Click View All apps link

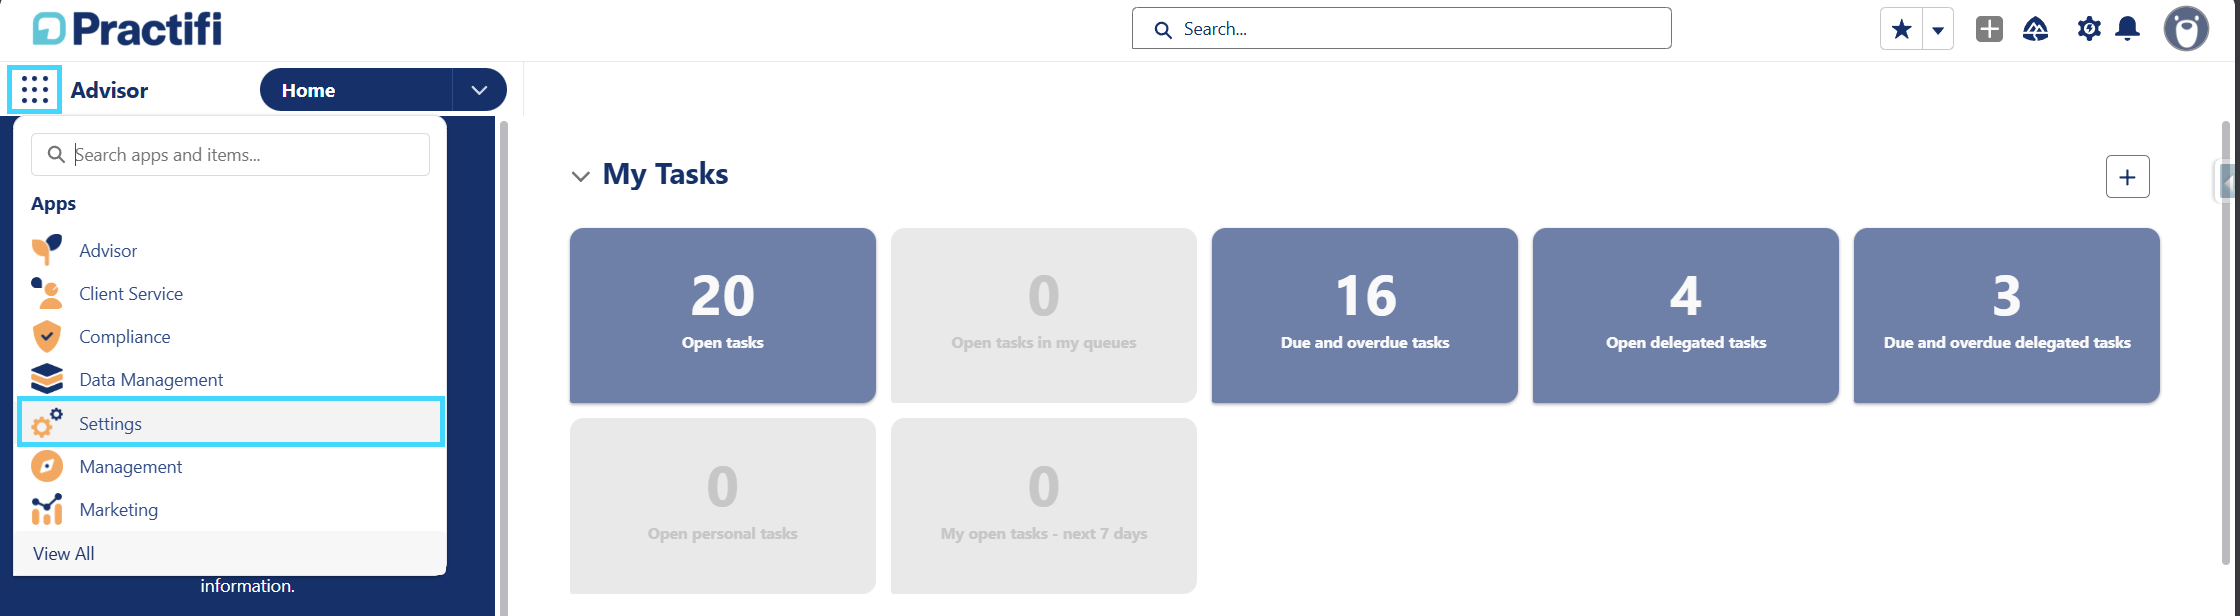[64, 553]
